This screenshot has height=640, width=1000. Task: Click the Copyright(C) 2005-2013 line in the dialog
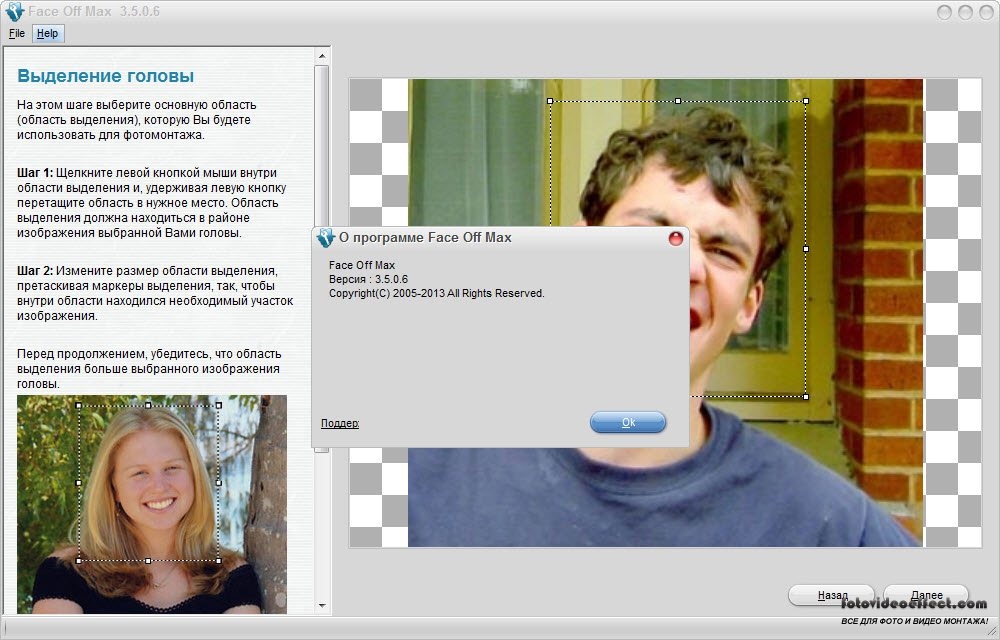(437, 293)
